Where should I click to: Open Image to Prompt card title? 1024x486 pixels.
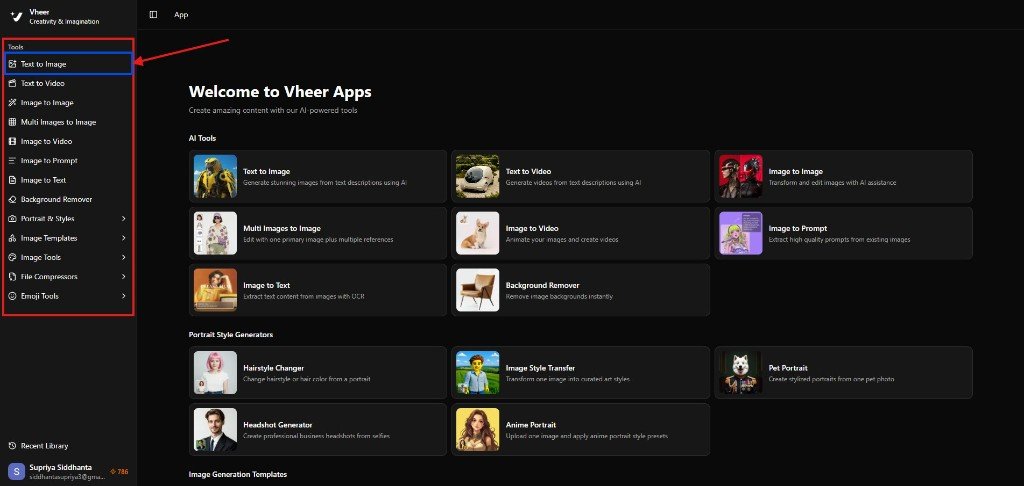(797, 229)
